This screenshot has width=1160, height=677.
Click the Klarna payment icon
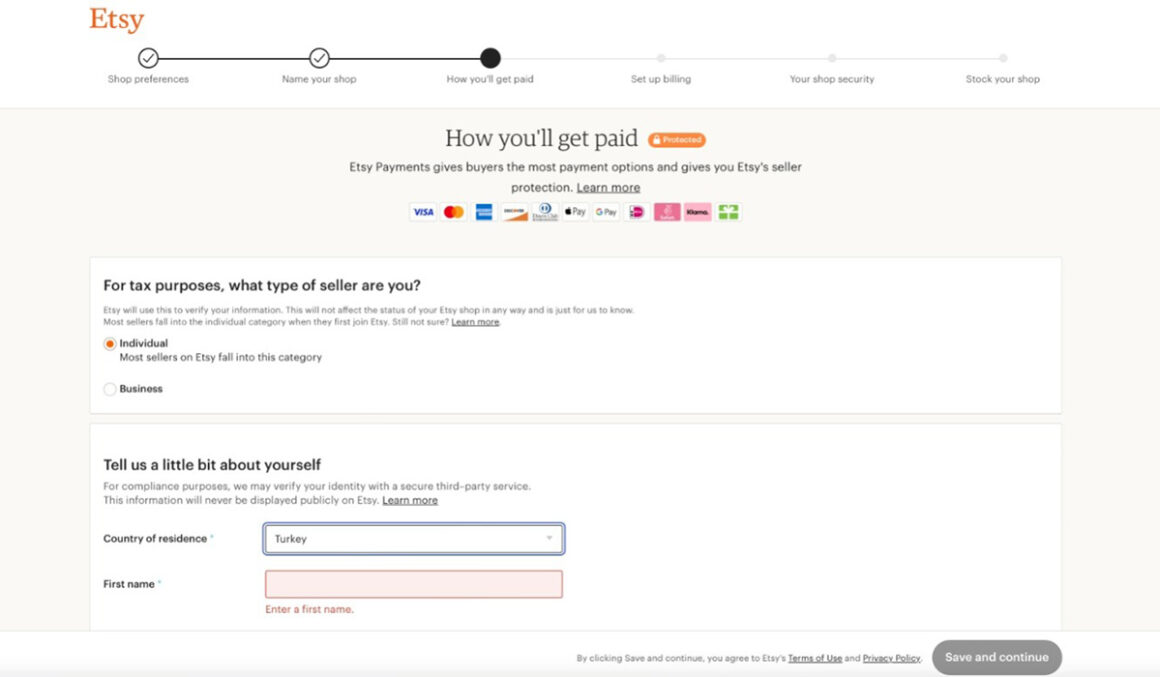pyautogui.click(x=695, y=211)
